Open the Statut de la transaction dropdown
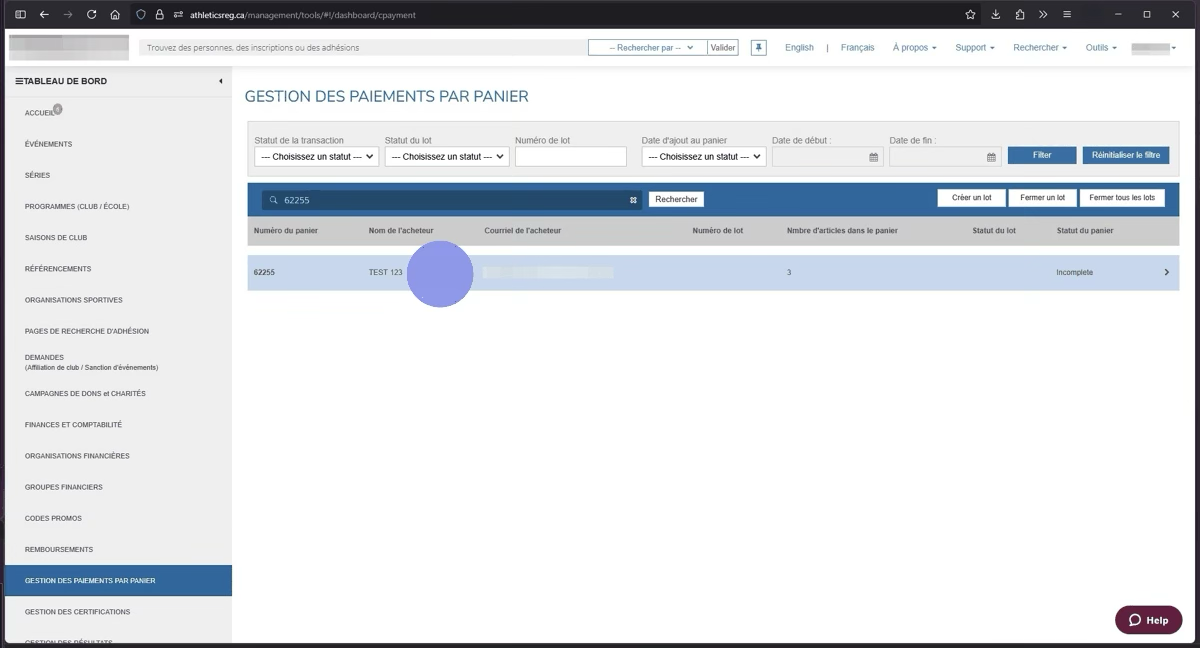 tap(316, 157)
